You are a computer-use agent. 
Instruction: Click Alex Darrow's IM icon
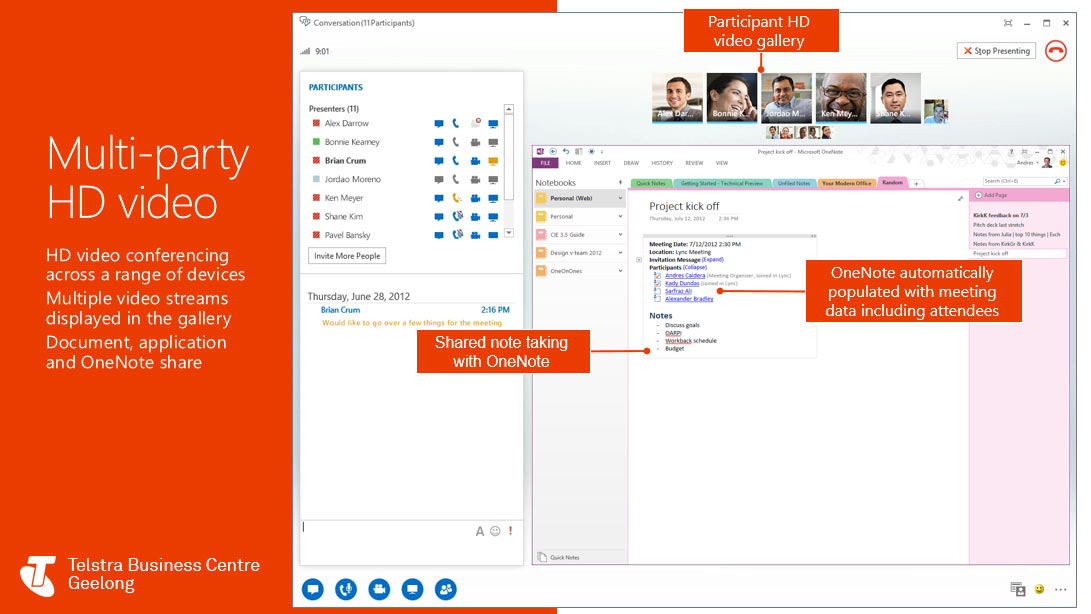coord(439,123)
